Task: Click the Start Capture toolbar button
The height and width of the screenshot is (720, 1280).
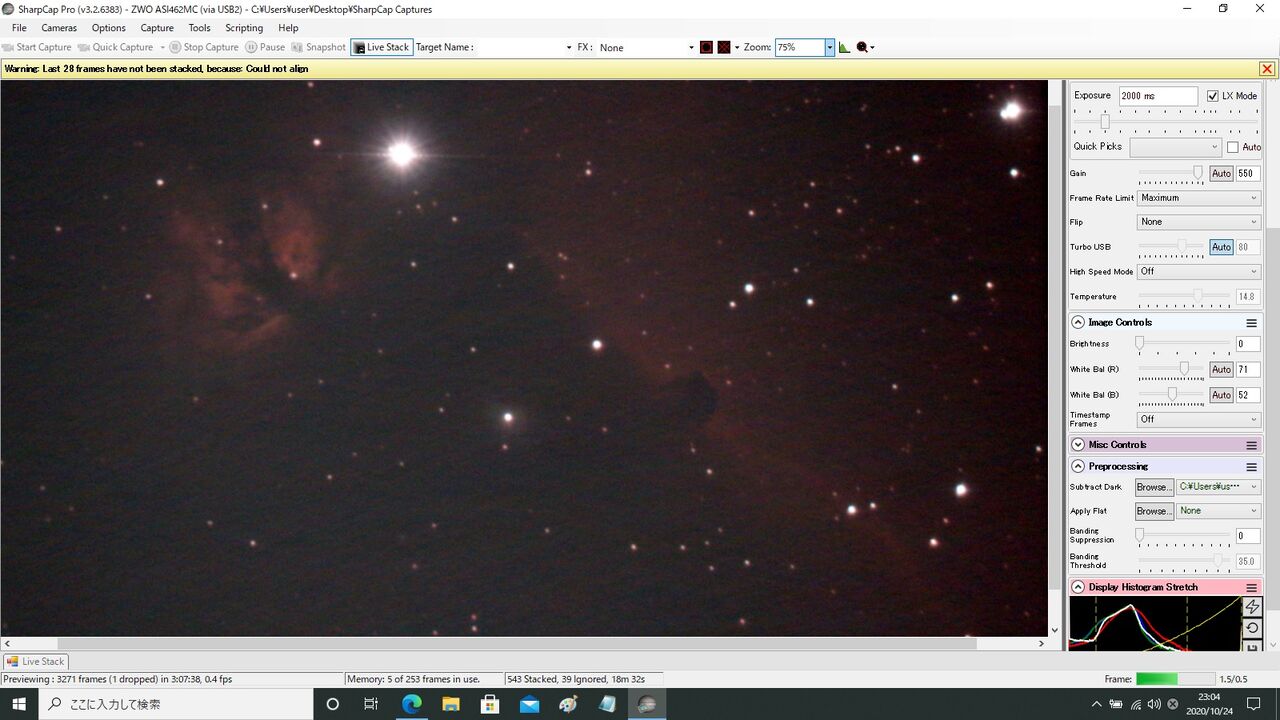Action: [x=37, y=47]
